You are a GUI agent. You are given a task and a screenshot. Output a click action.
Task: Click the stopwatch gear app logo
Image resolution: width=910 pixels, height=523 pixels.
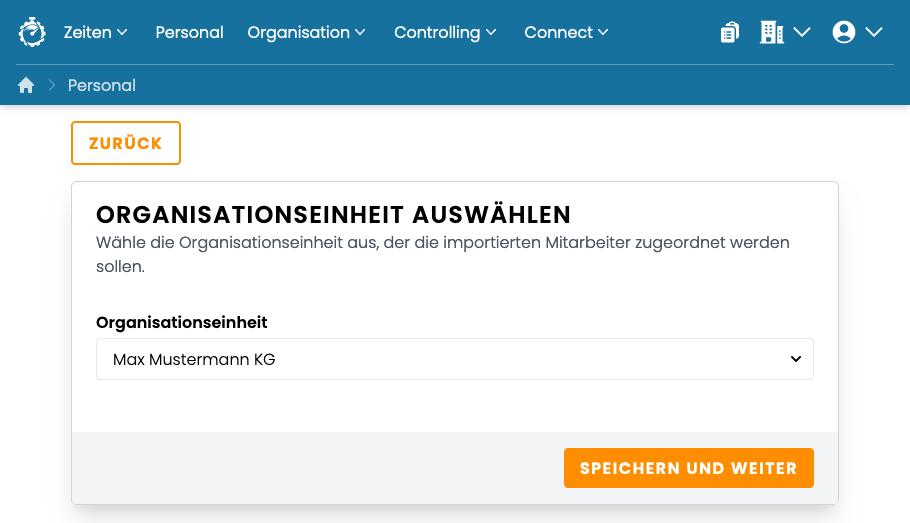click(x=32, y=32)
